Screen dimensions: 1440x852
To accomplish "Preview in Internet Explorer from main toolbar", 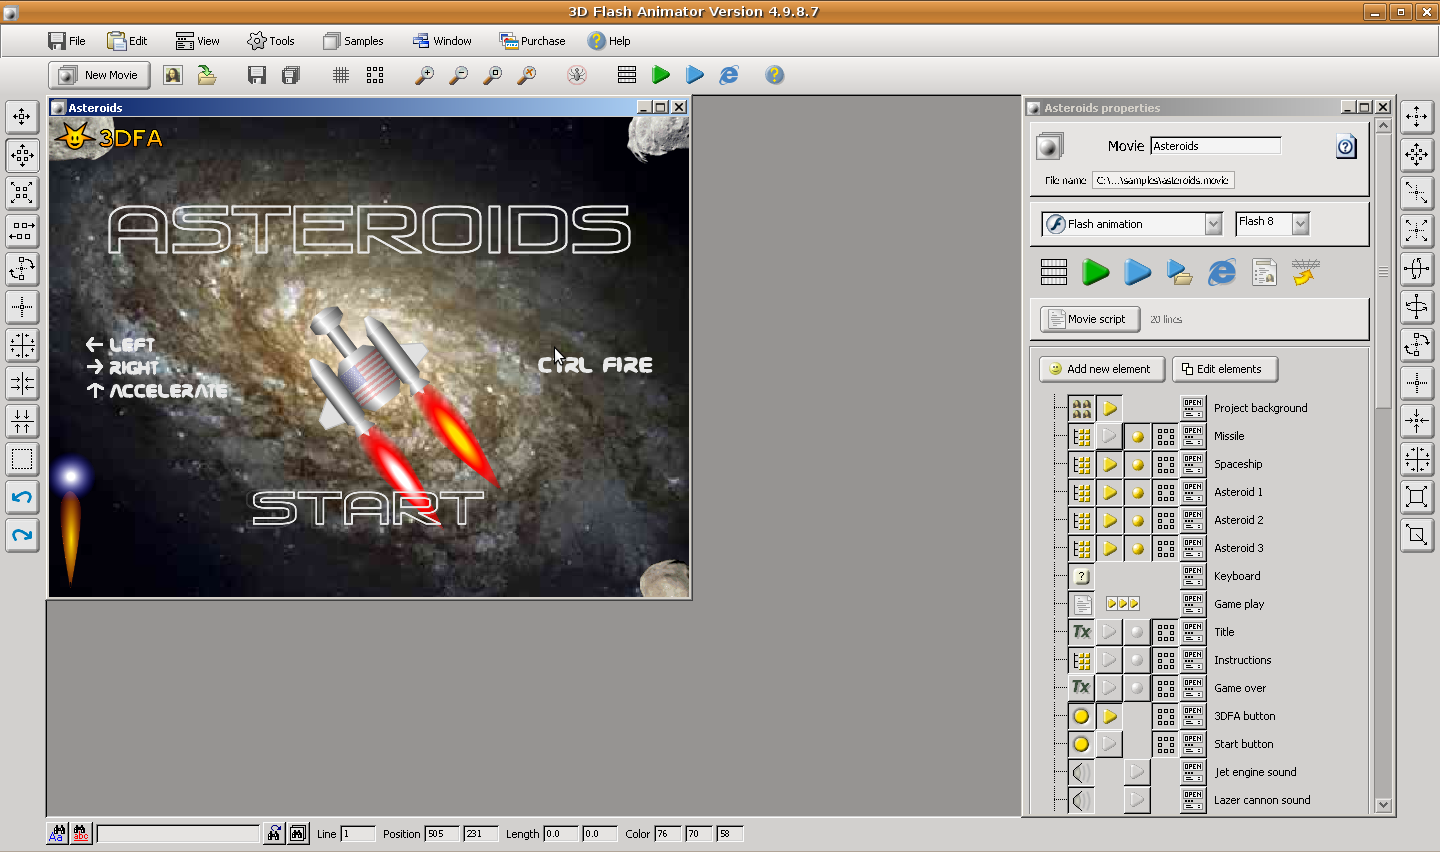I will click(729, 75).
